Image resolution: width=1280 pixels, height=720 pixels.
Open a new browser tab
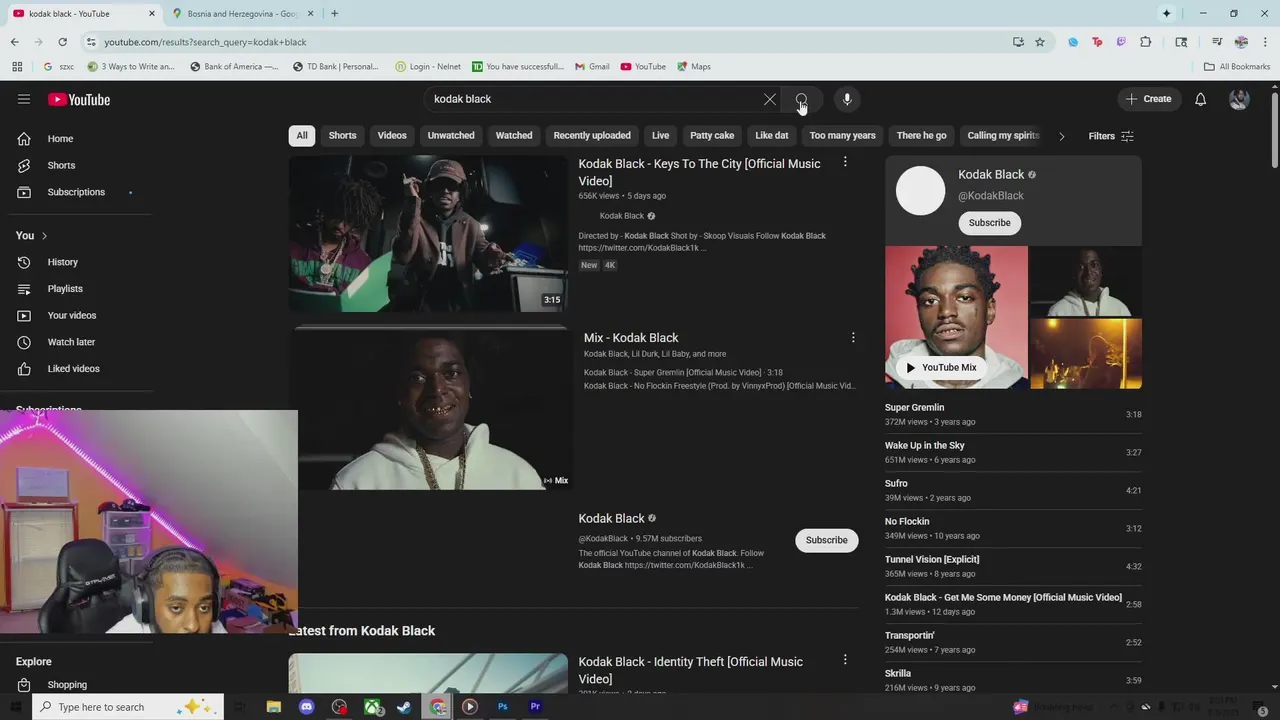coord(334,14)
